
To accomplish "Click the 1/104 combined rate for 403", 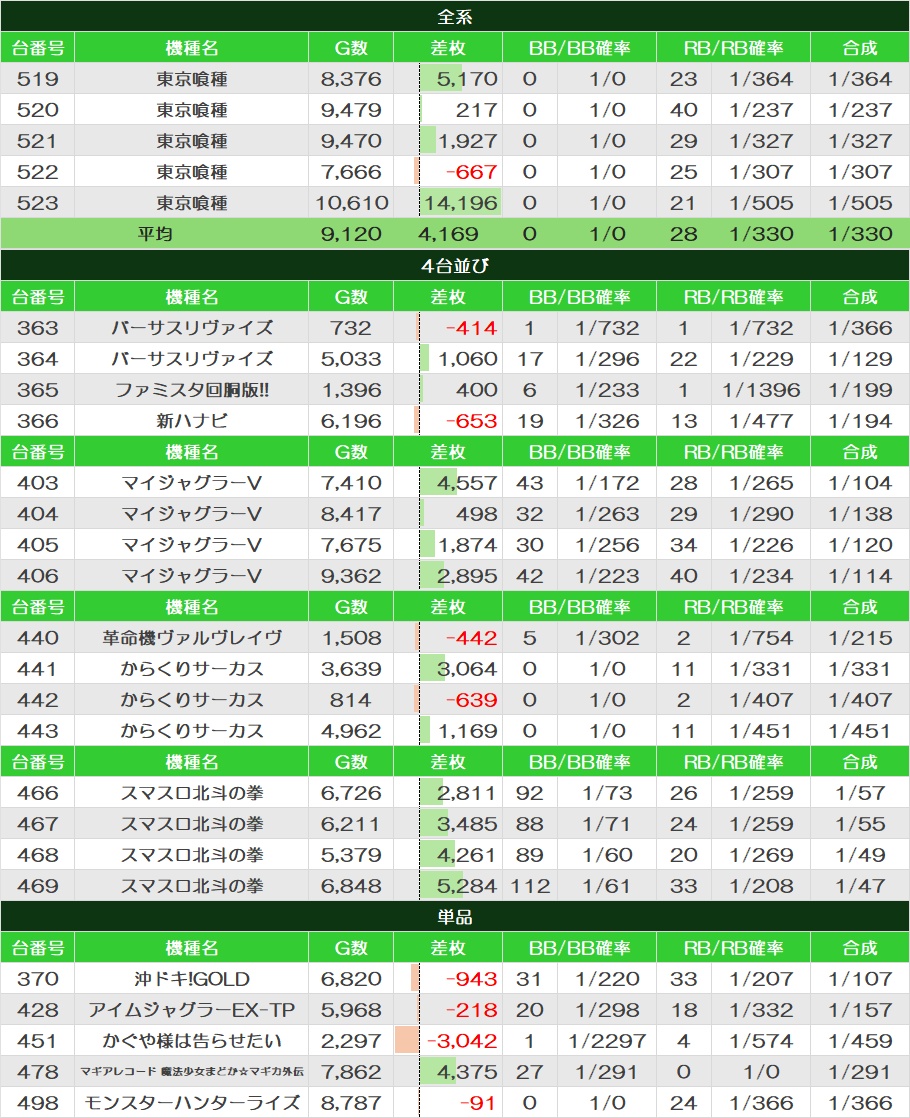I will coord(860,483).
